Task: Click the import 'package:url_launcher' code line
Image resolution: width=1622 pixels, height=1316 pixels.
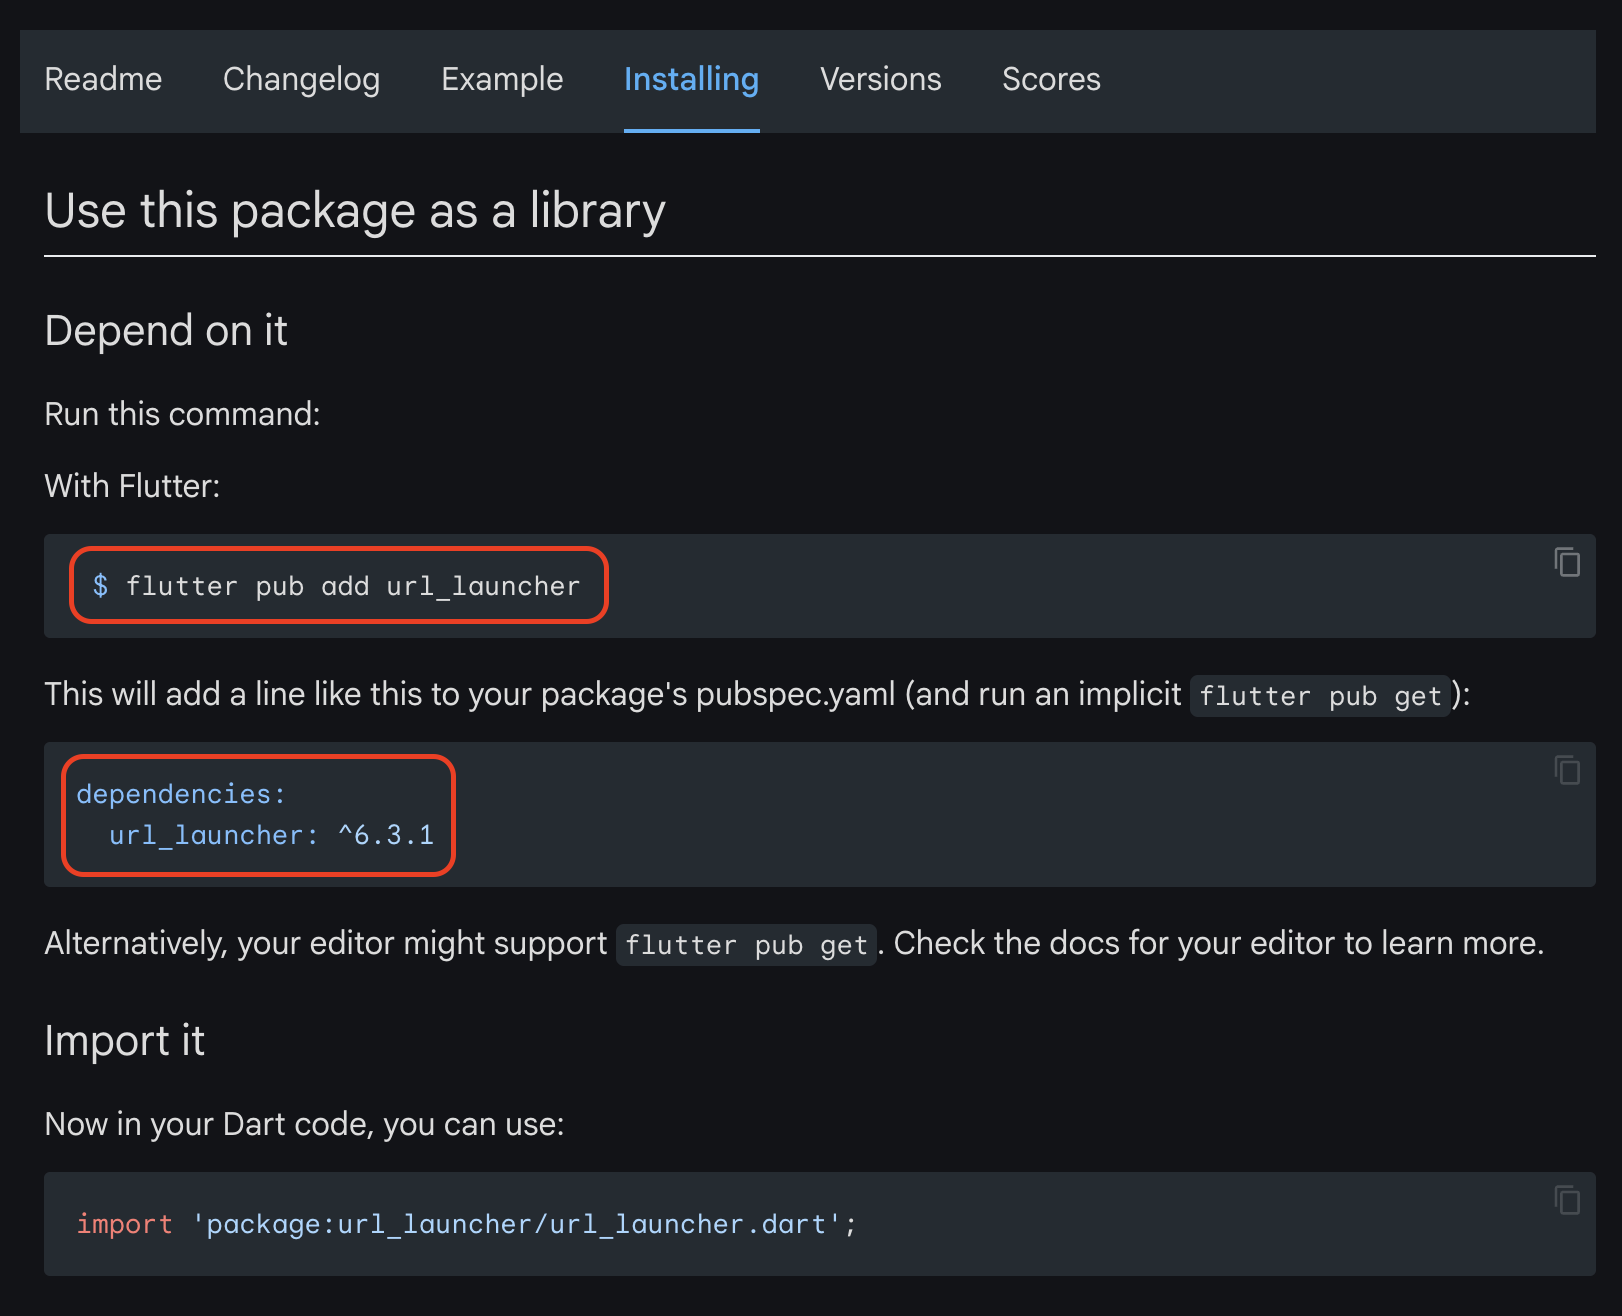Action: [467, 1224]
